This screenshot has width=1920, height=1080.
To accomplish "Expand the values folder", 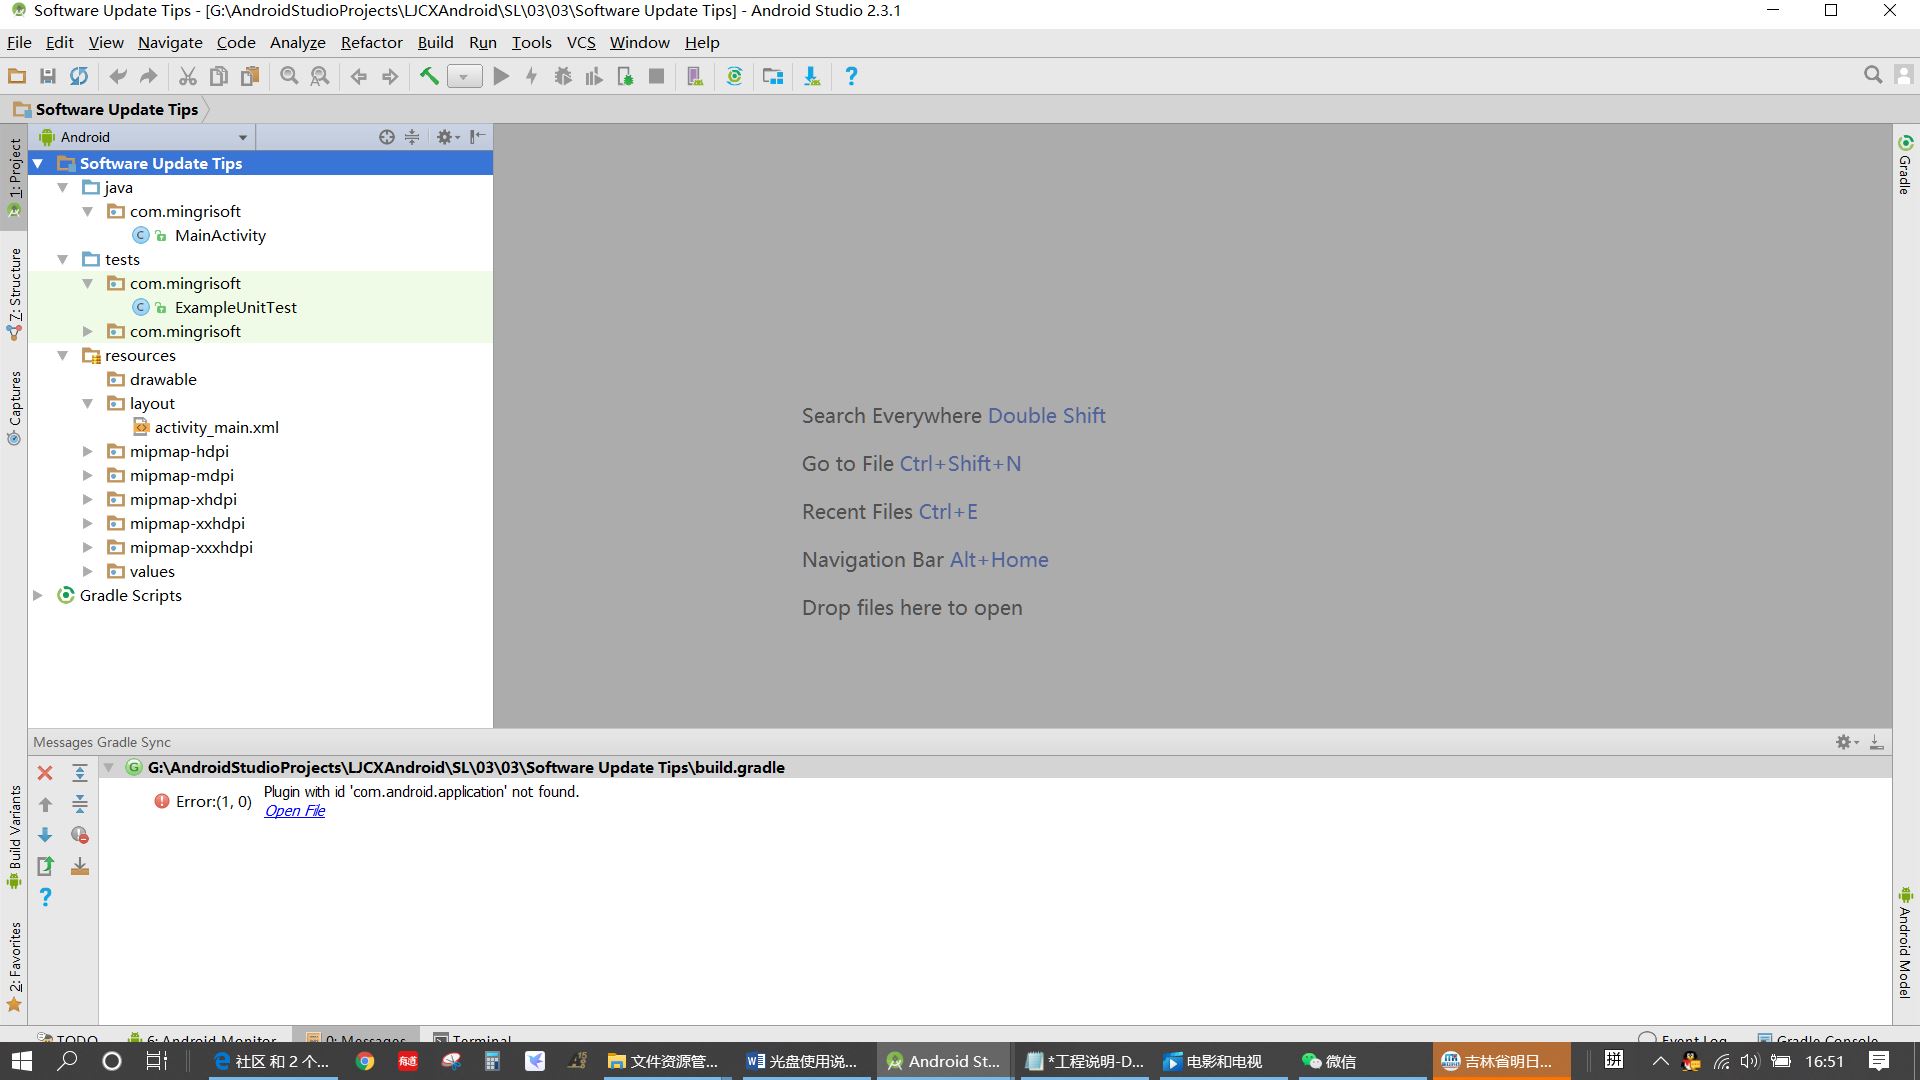I will [x=88, y=571].
